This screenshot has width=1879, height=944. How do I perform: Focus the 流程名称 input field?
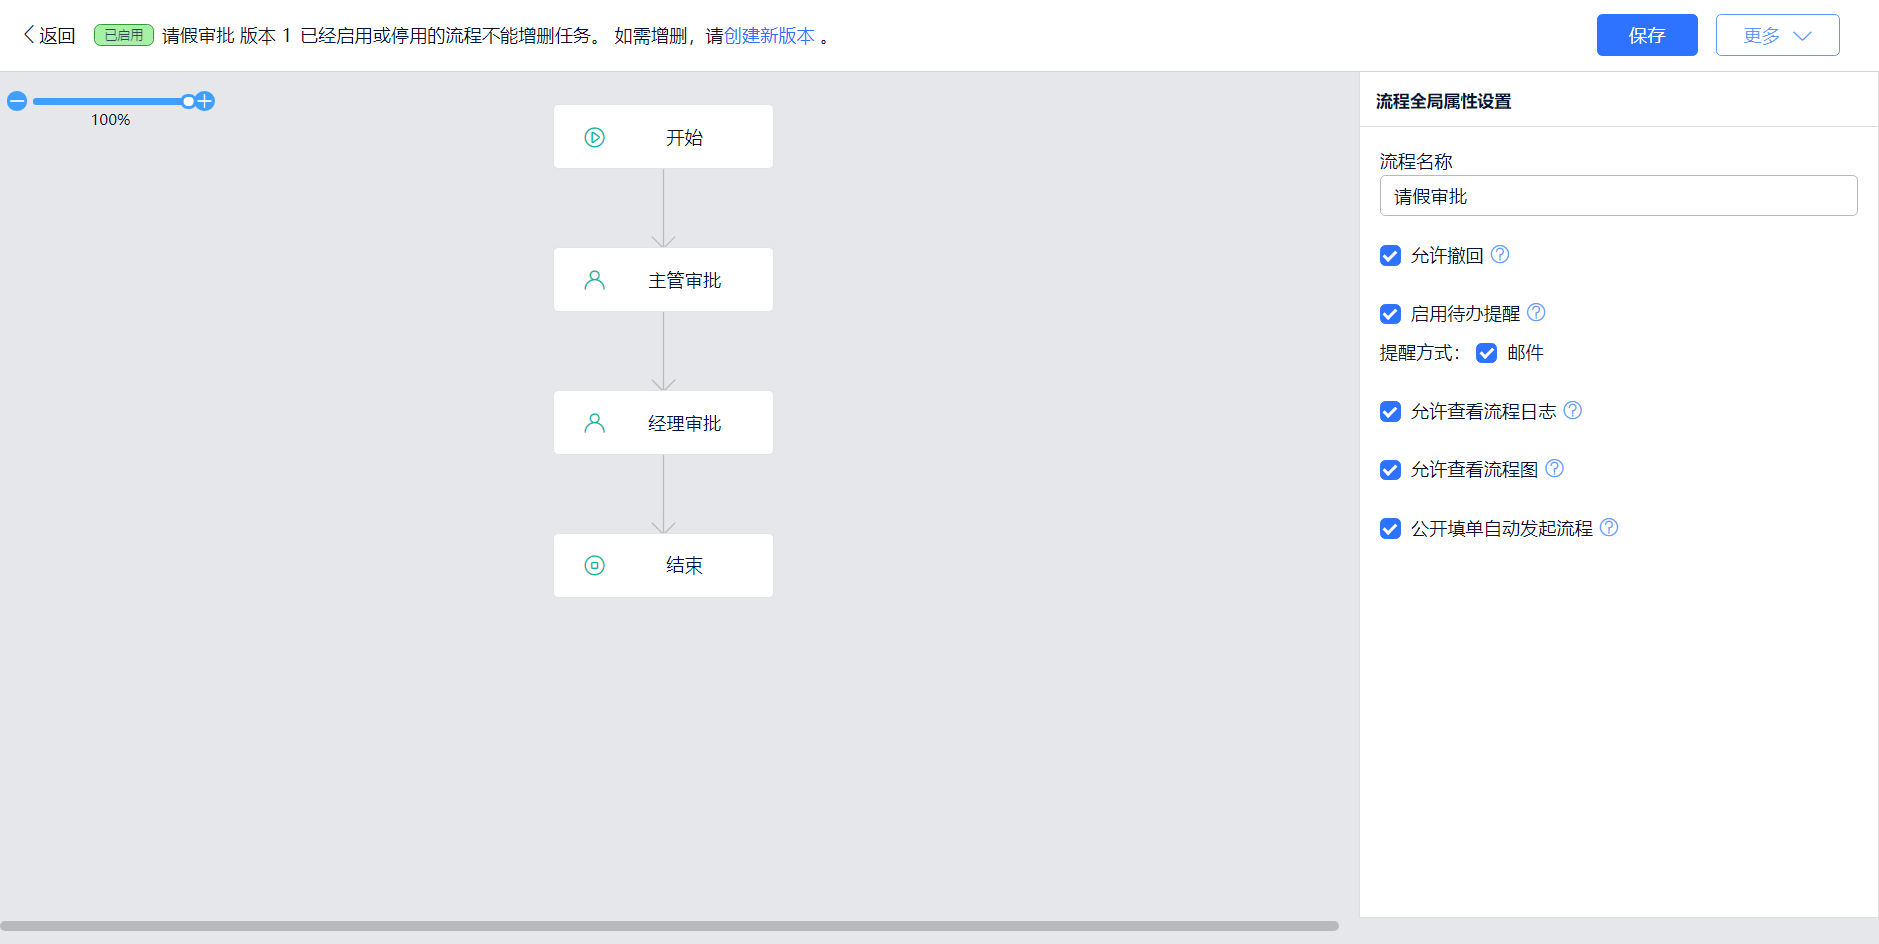[x=1617, y=196]
